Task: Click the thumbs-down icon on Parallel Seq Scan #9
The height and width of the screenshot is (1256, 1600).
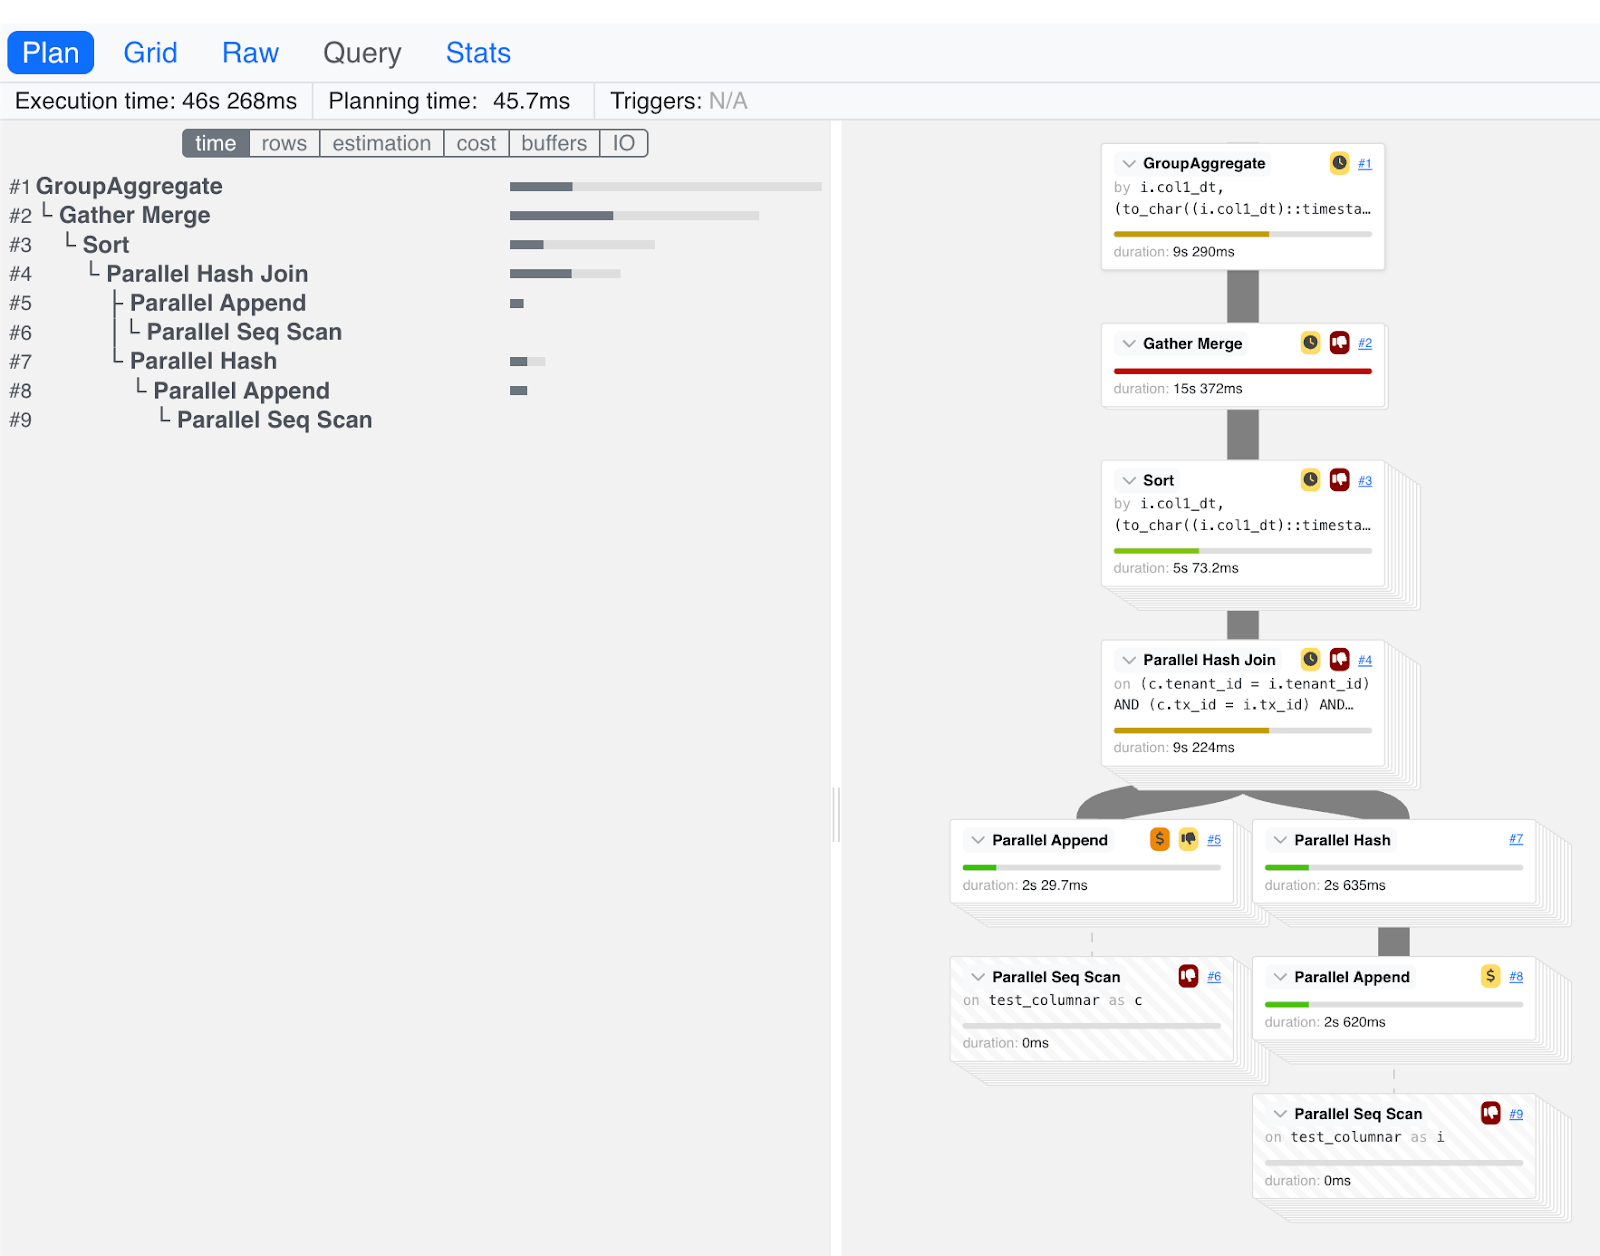Action: [x=1490, y=1114]
